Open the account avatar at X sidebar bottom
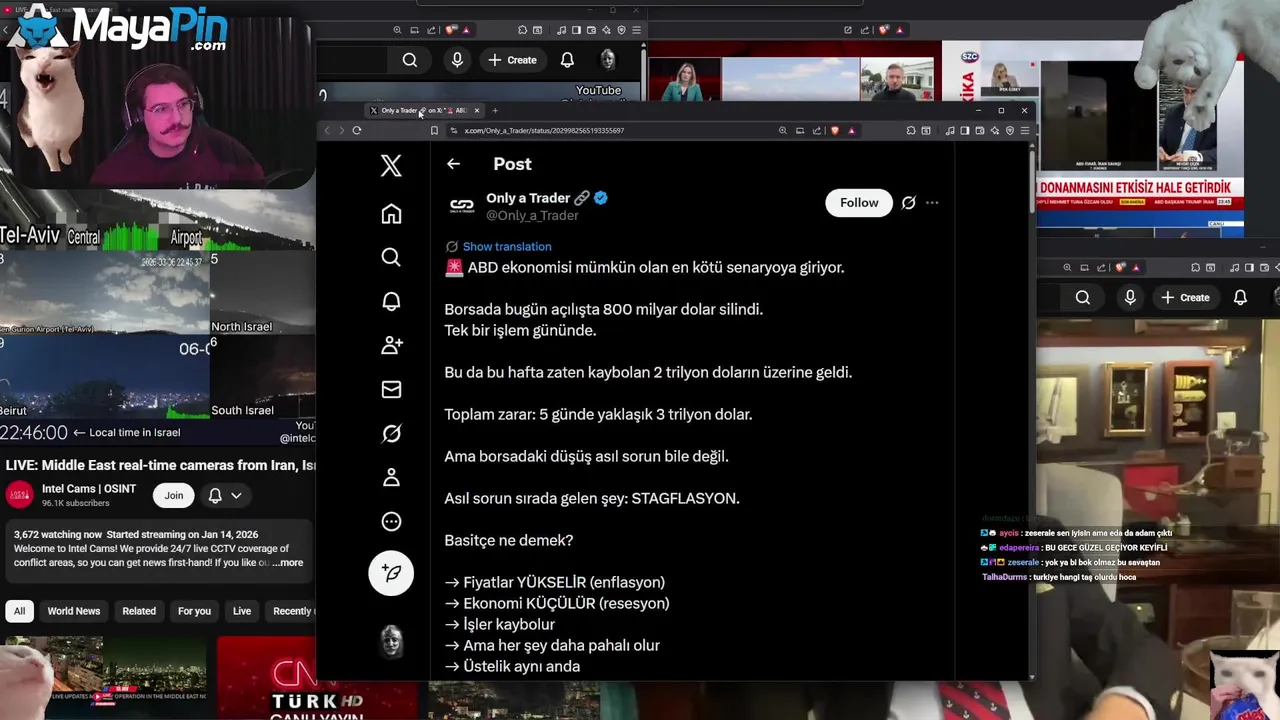The height and width of the screenshot is (720, 1280). click(x=391, y=641)
